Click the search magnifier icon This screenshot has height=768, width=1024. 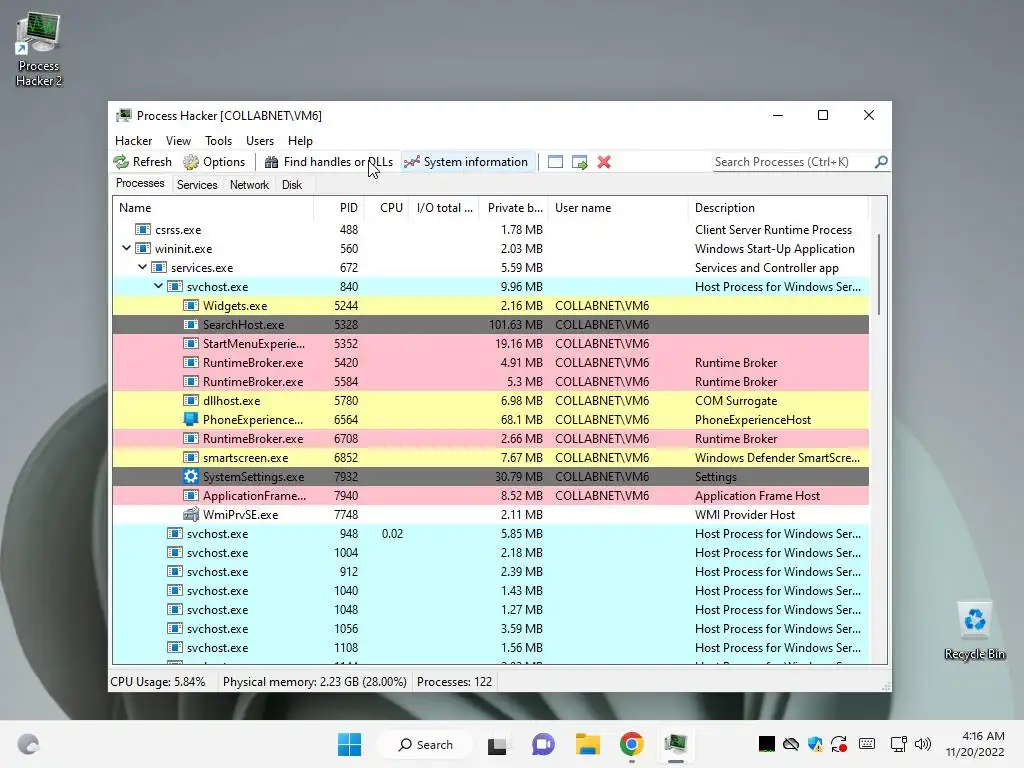[881, 161]
